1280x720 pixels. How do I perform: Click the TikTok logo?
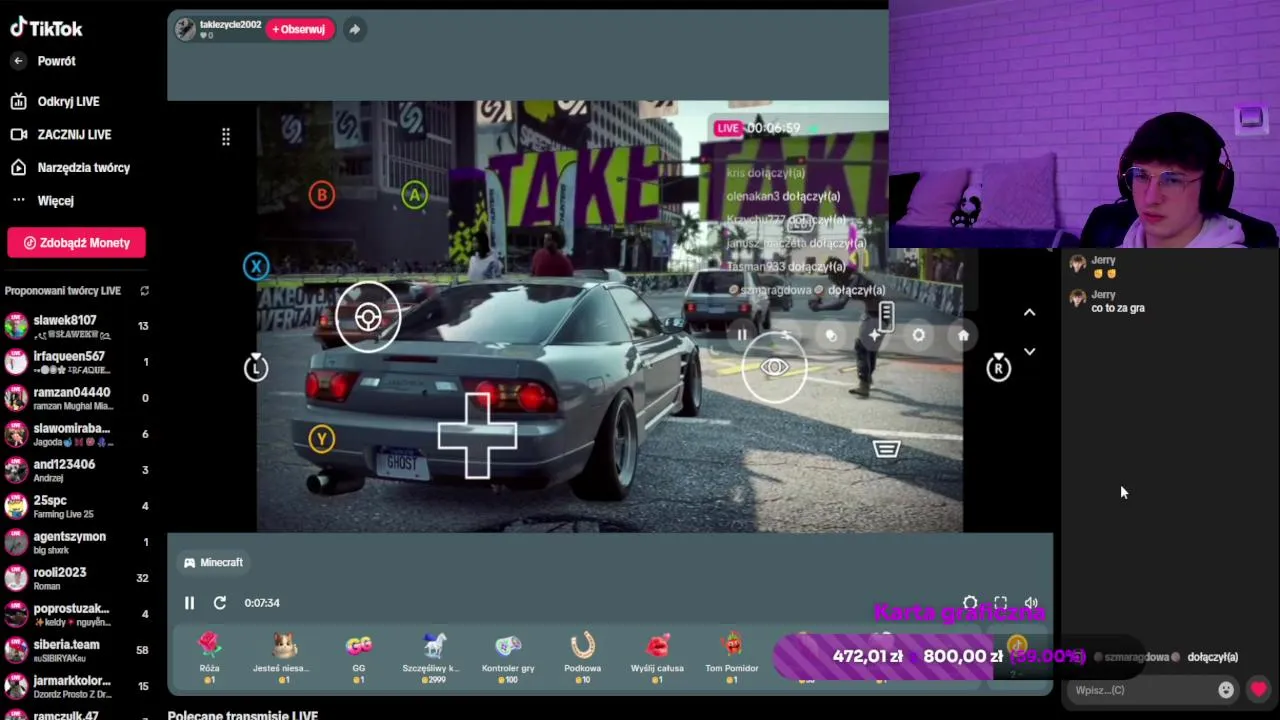[x=47, y=28]
